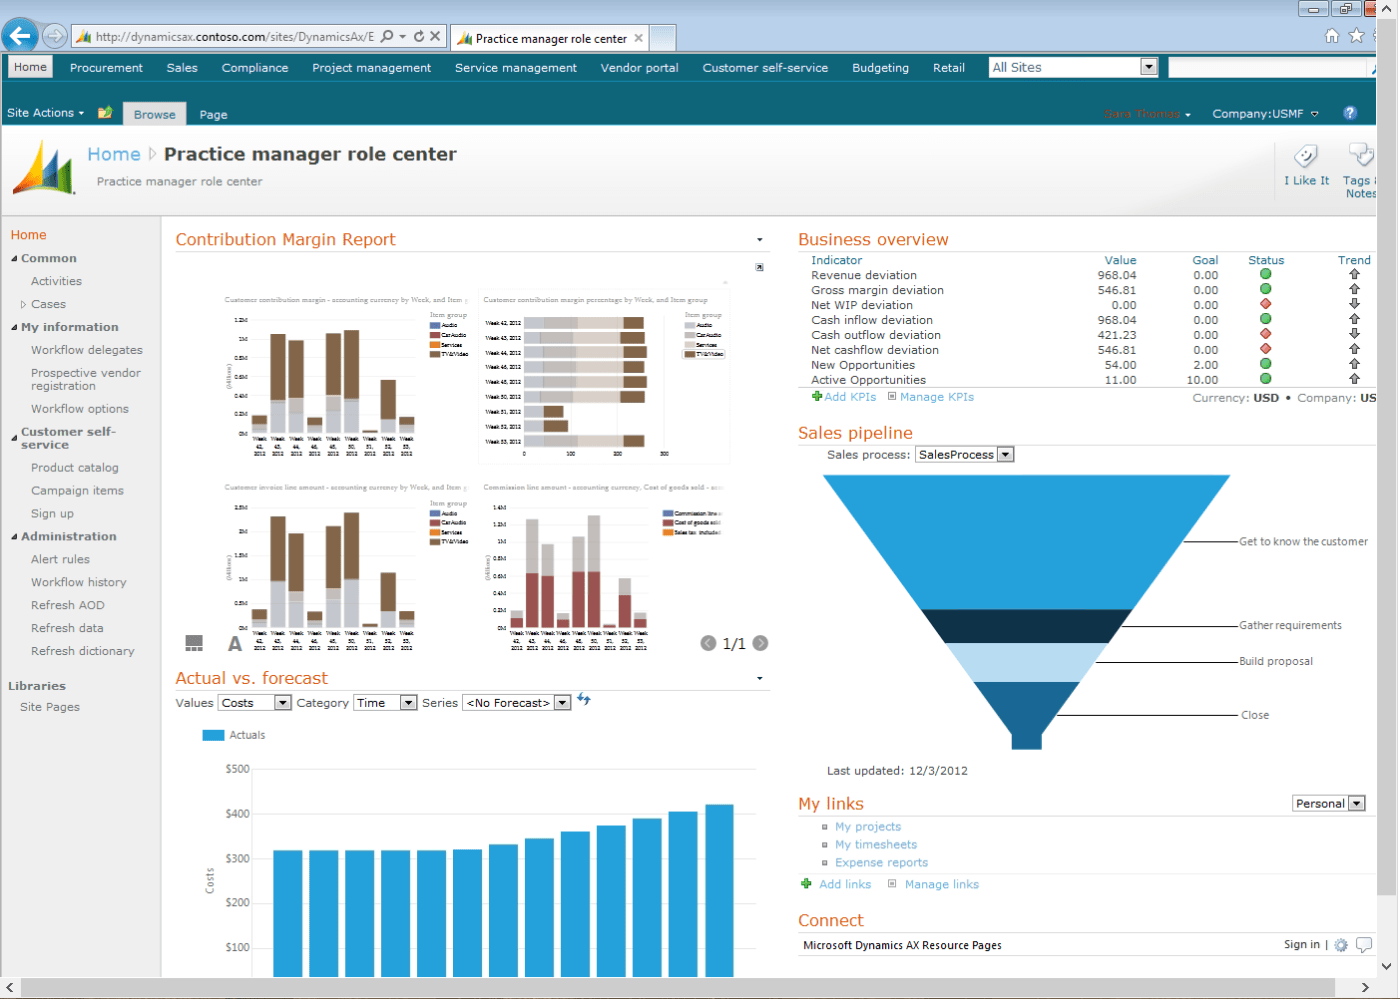Click the Connect settings gear icon

click(1341, 945)
